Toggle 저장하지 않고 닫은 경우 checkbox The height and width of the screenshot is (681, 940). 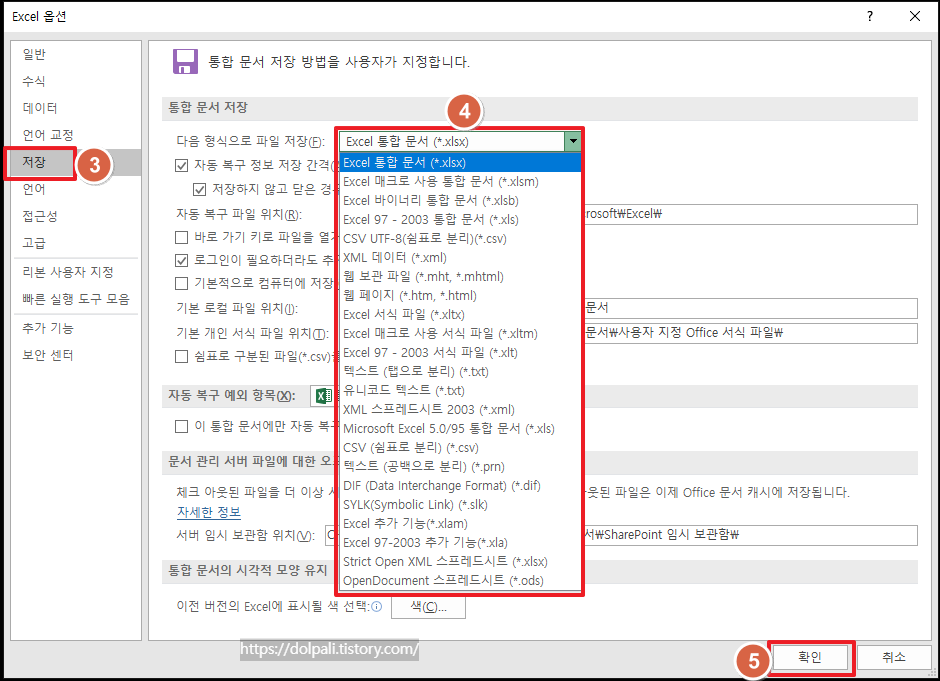200,190
